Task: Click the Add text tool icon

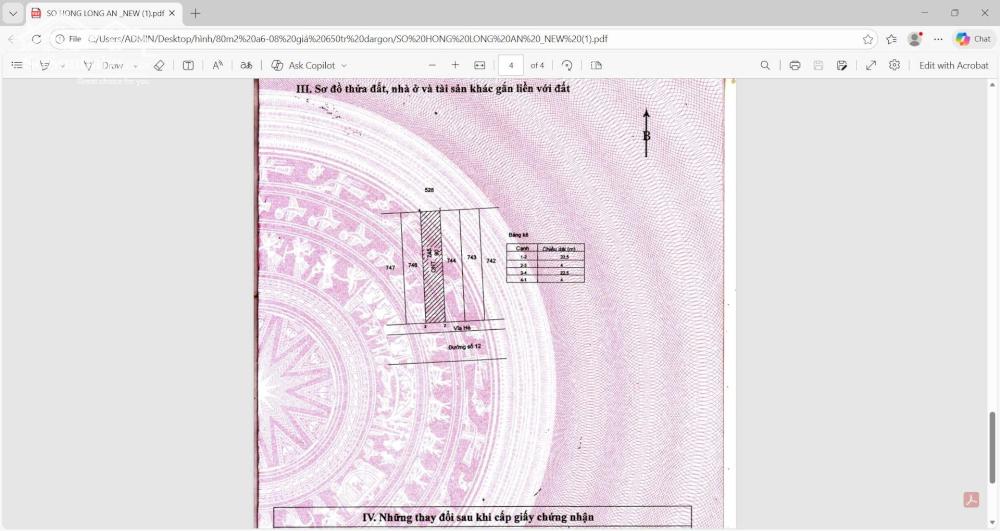Action: coord(188,65)
